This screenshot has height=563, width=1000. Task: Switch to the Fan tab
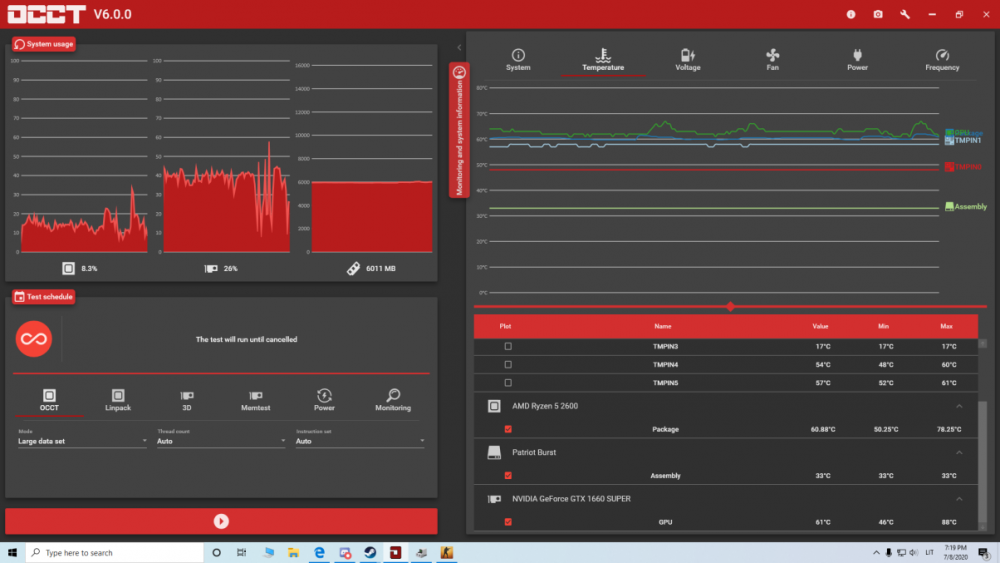(772, 59)
